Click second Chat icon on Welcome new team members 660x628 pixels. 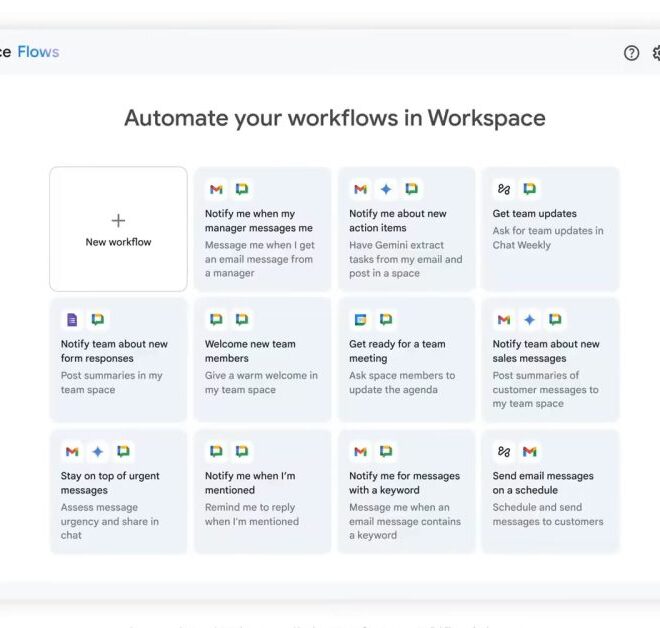click(x=242, y=320)
